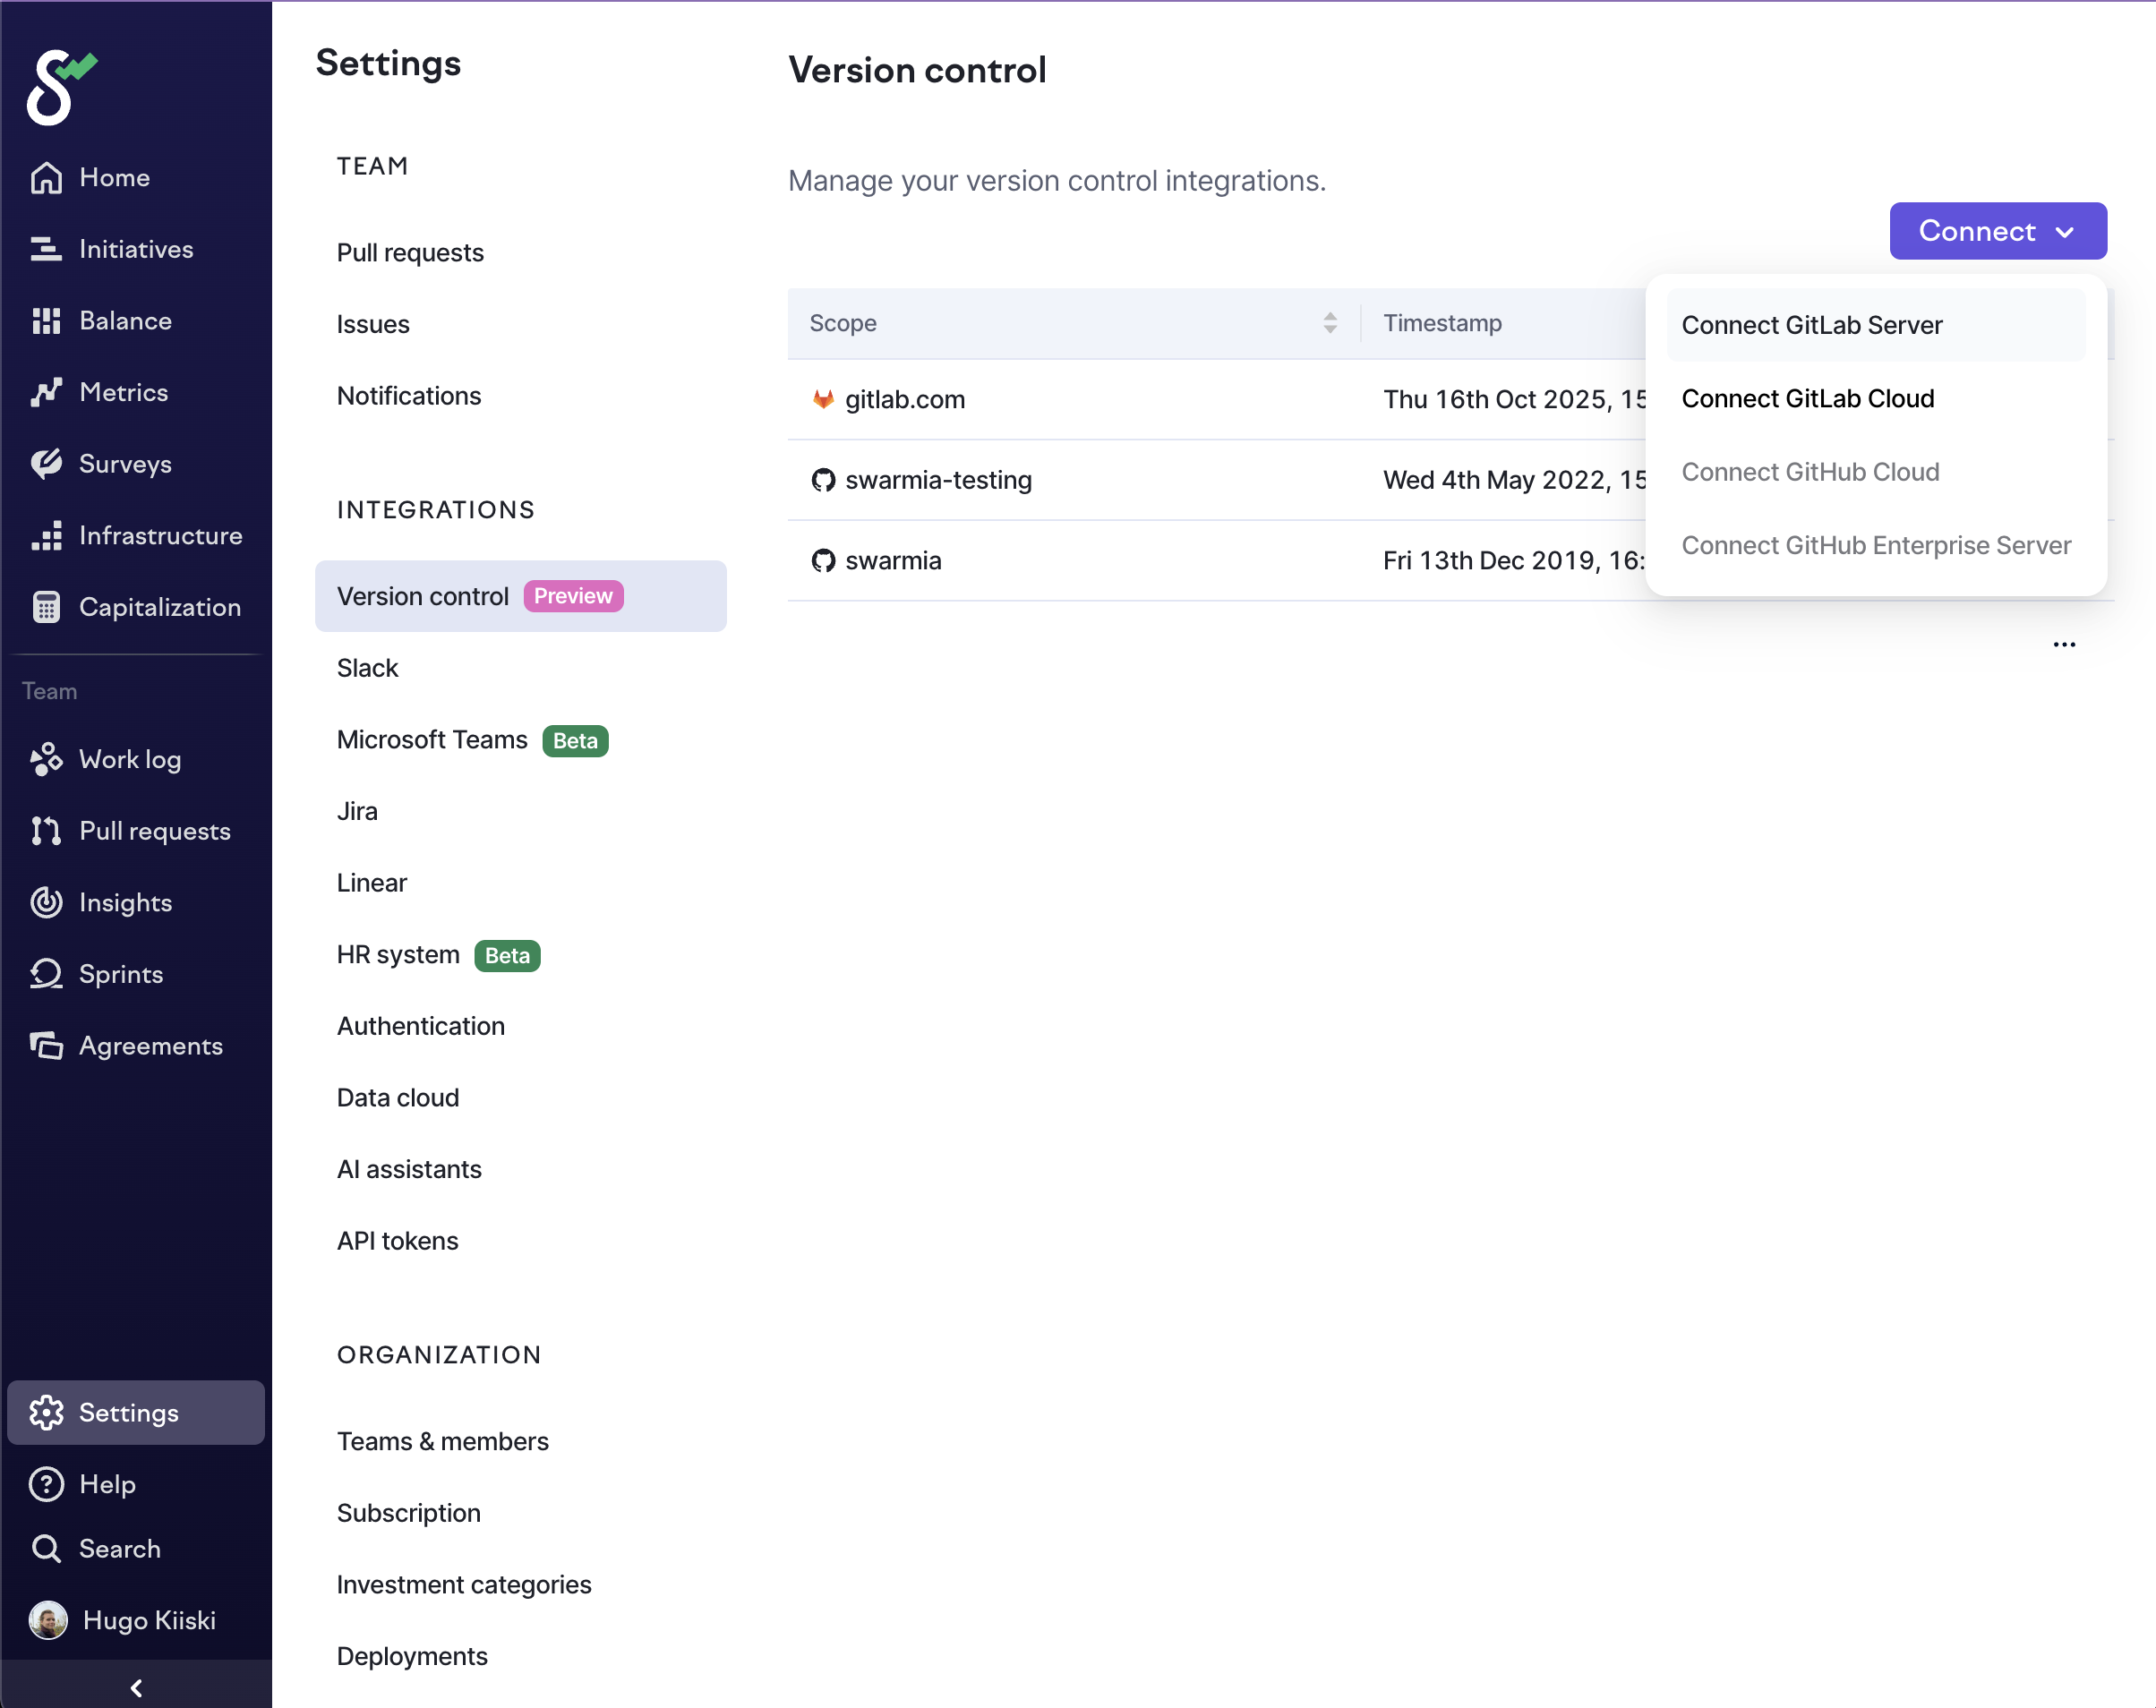The width and height of the screenshot is (2156, 1708).
Task: Choose Connect GitLab Cloud option
Action: 1807,398
